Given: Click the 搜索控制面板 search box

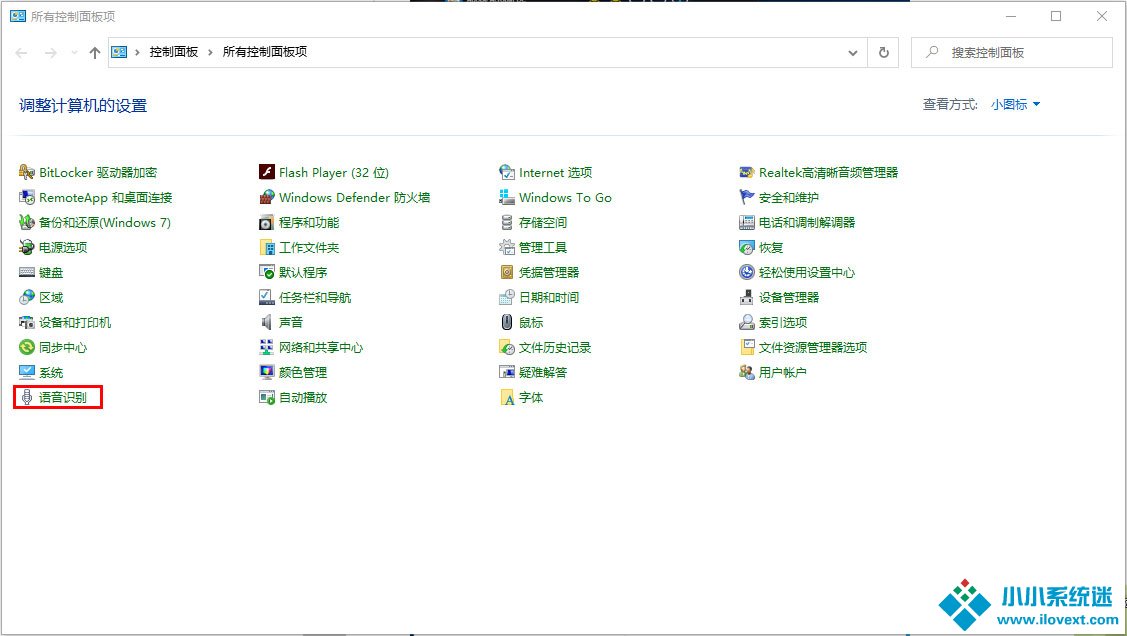Looking at the screenshot, I should (1011, 52).
